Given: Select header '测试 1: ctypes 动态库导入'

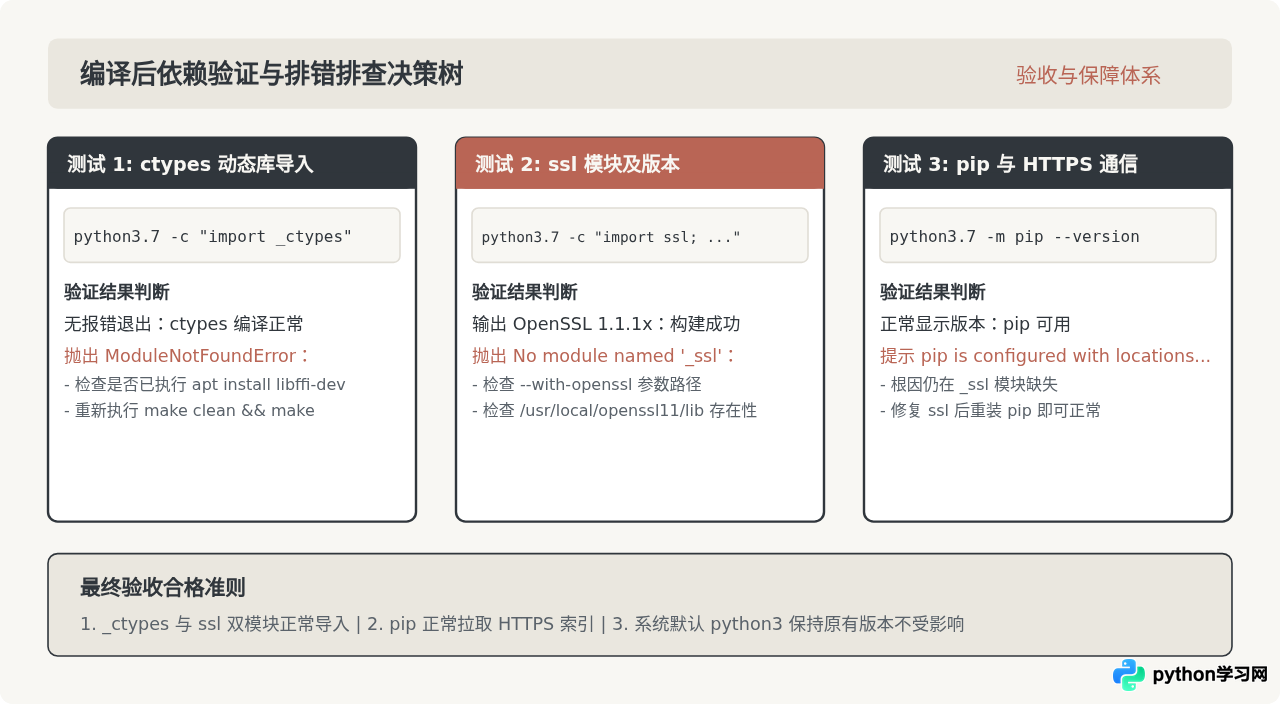Looking at the screenshot, I should (232, 163).
